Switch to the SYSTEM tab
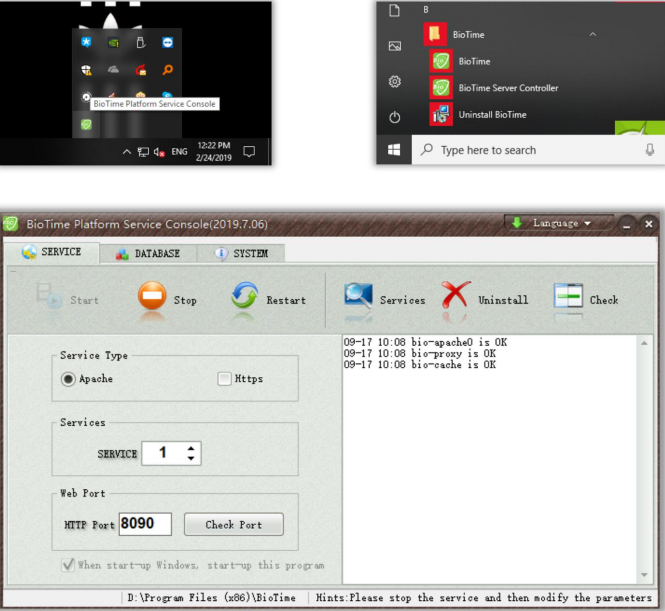Image resolution: width=665 pixels, height=611 pixels. click(241, 254)
